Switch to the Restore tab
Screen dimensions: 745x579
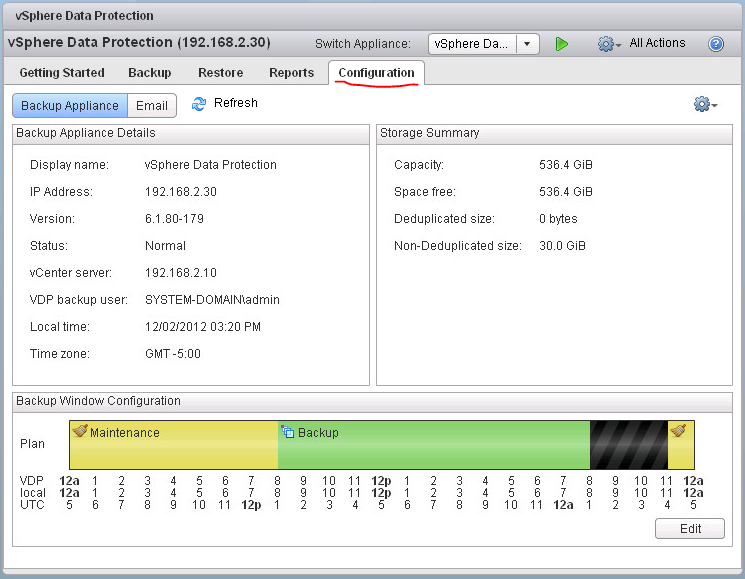220,73
